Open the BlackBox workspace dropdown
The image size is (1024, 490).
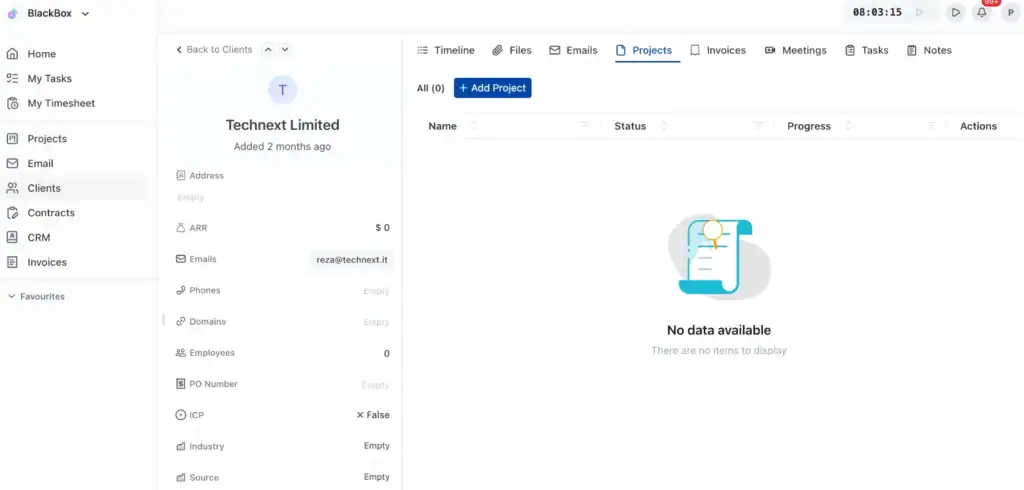(x=49, y=13)
